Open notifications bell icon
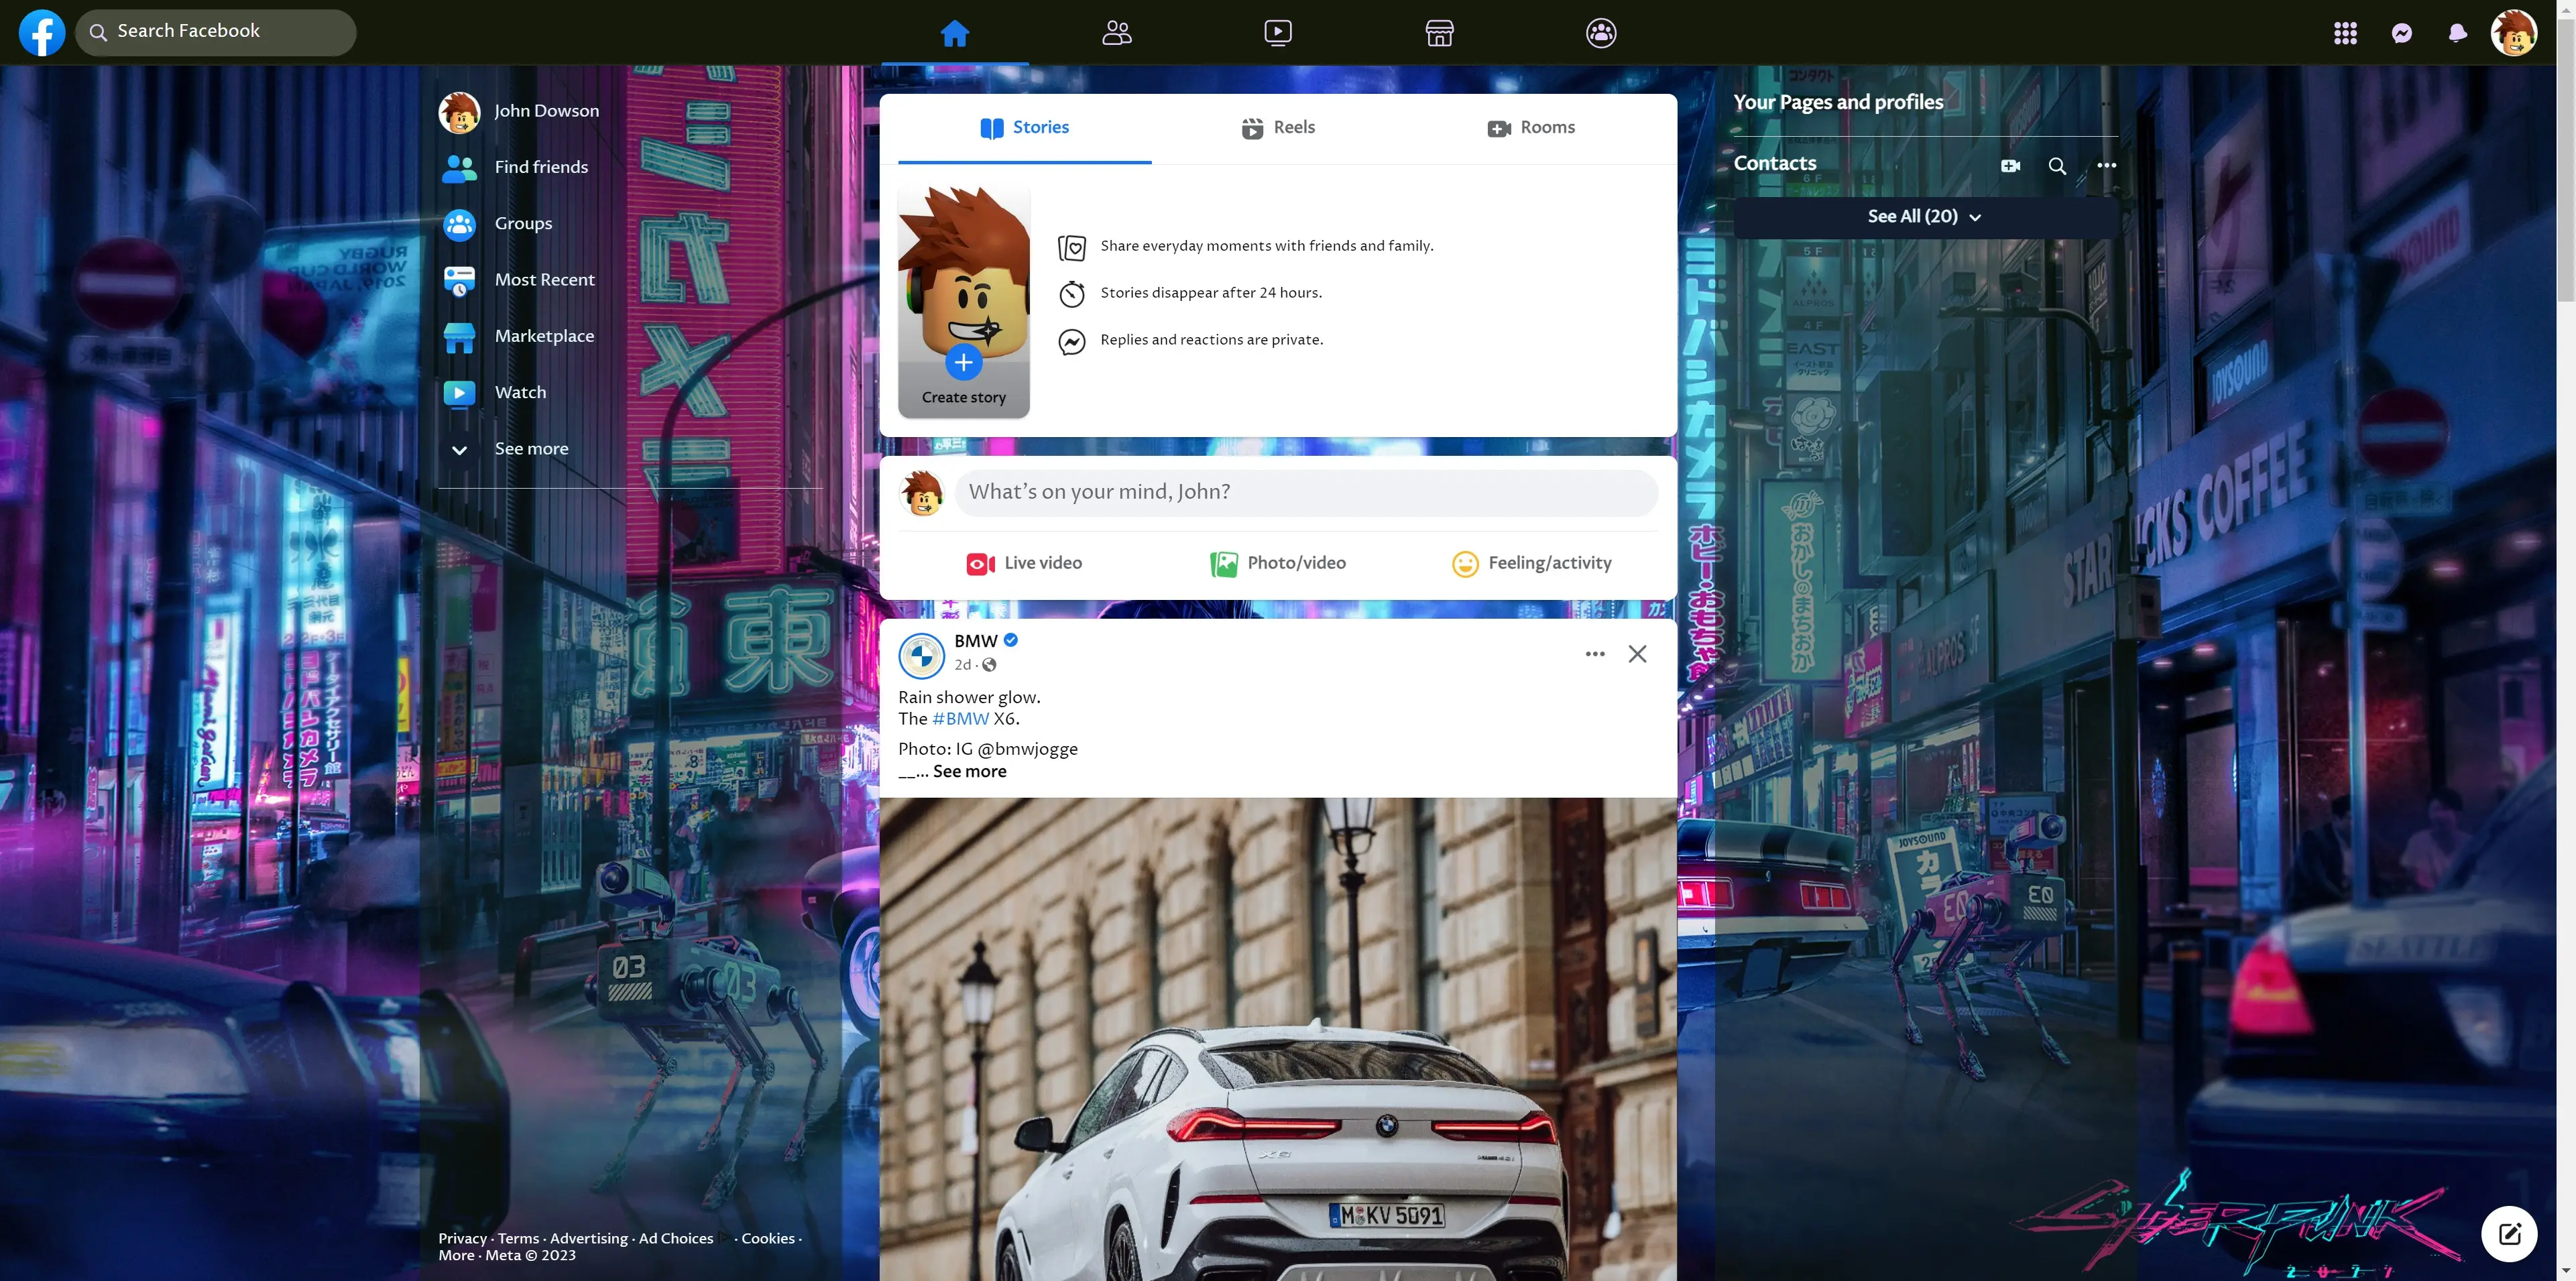Image resolution: width=2576 pixels, height=1281 pixels. coord(2457,33)
